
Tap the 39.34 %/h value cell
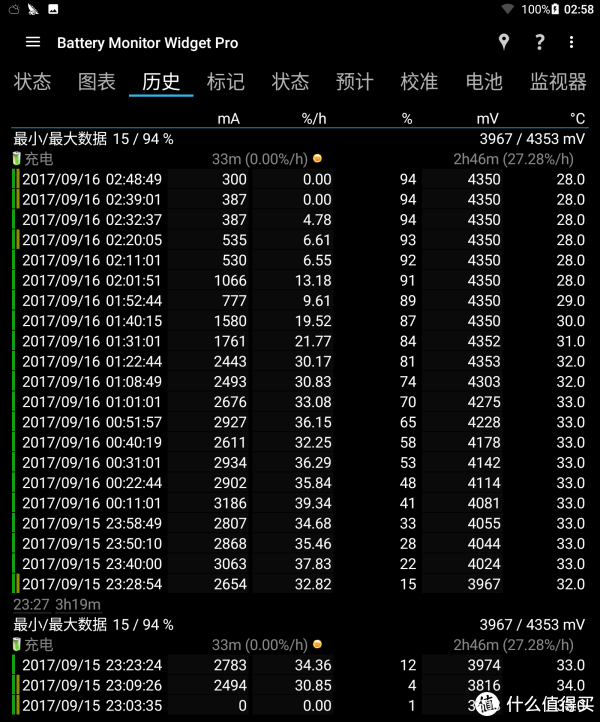[x=313, y=503]
